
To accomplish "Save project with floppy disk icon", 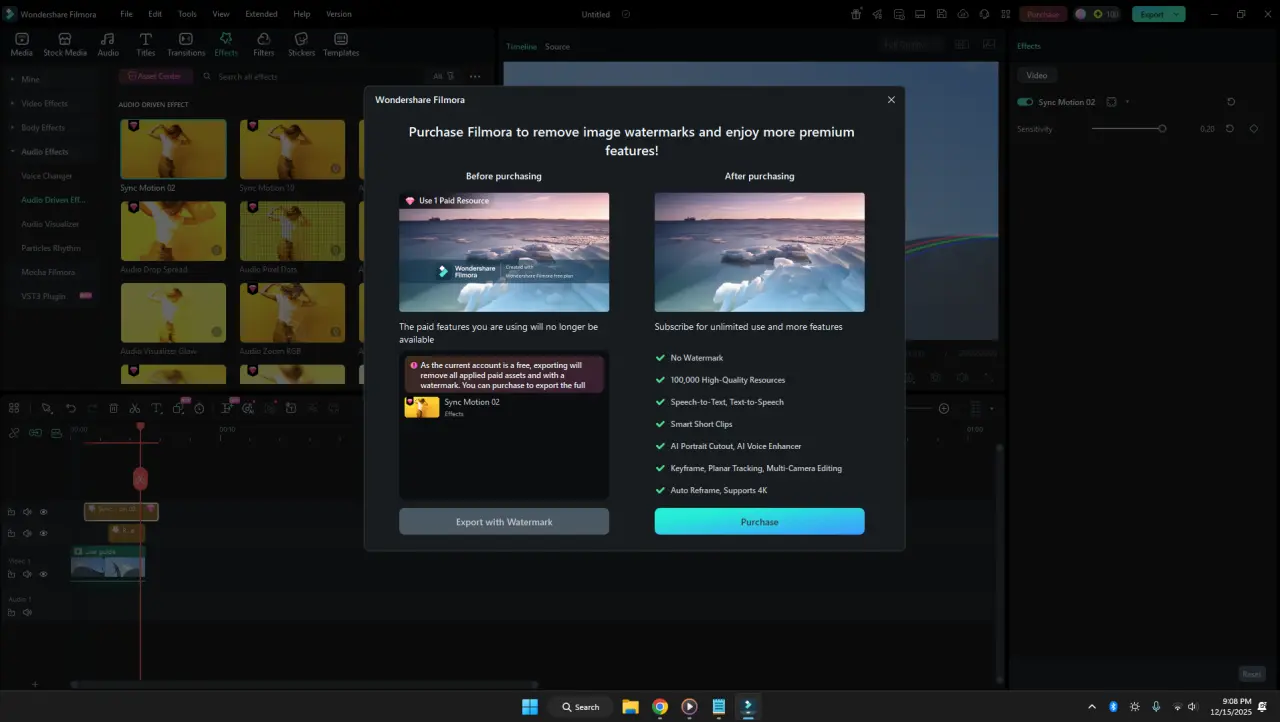I will coord(941,14).
